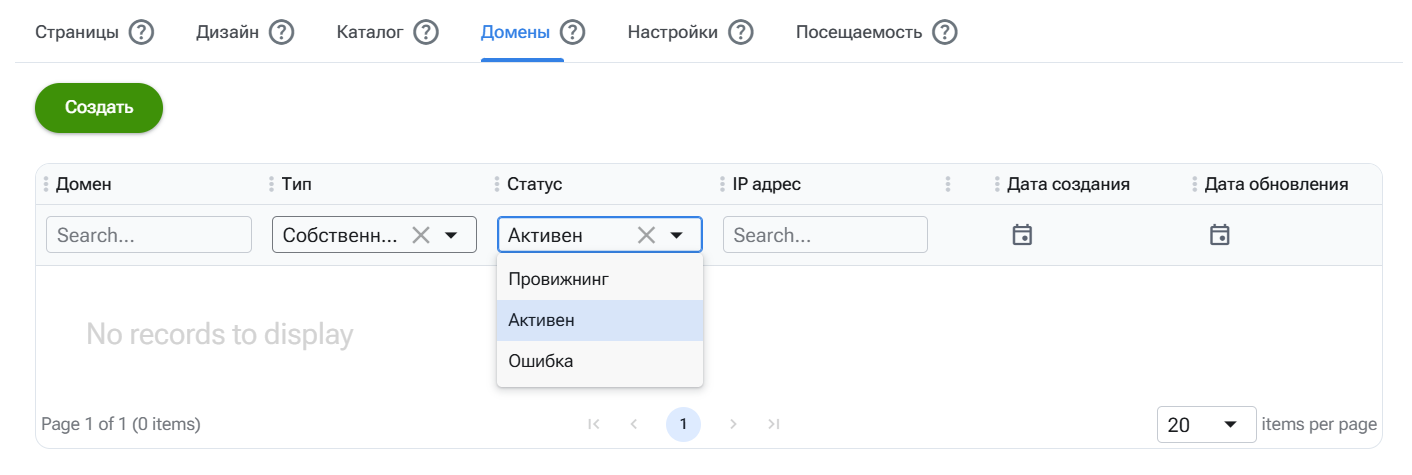The height and width of the screenshot is (475, 1412).
Task: Clear the Собственный type filter
Action: tap(421, 235)
